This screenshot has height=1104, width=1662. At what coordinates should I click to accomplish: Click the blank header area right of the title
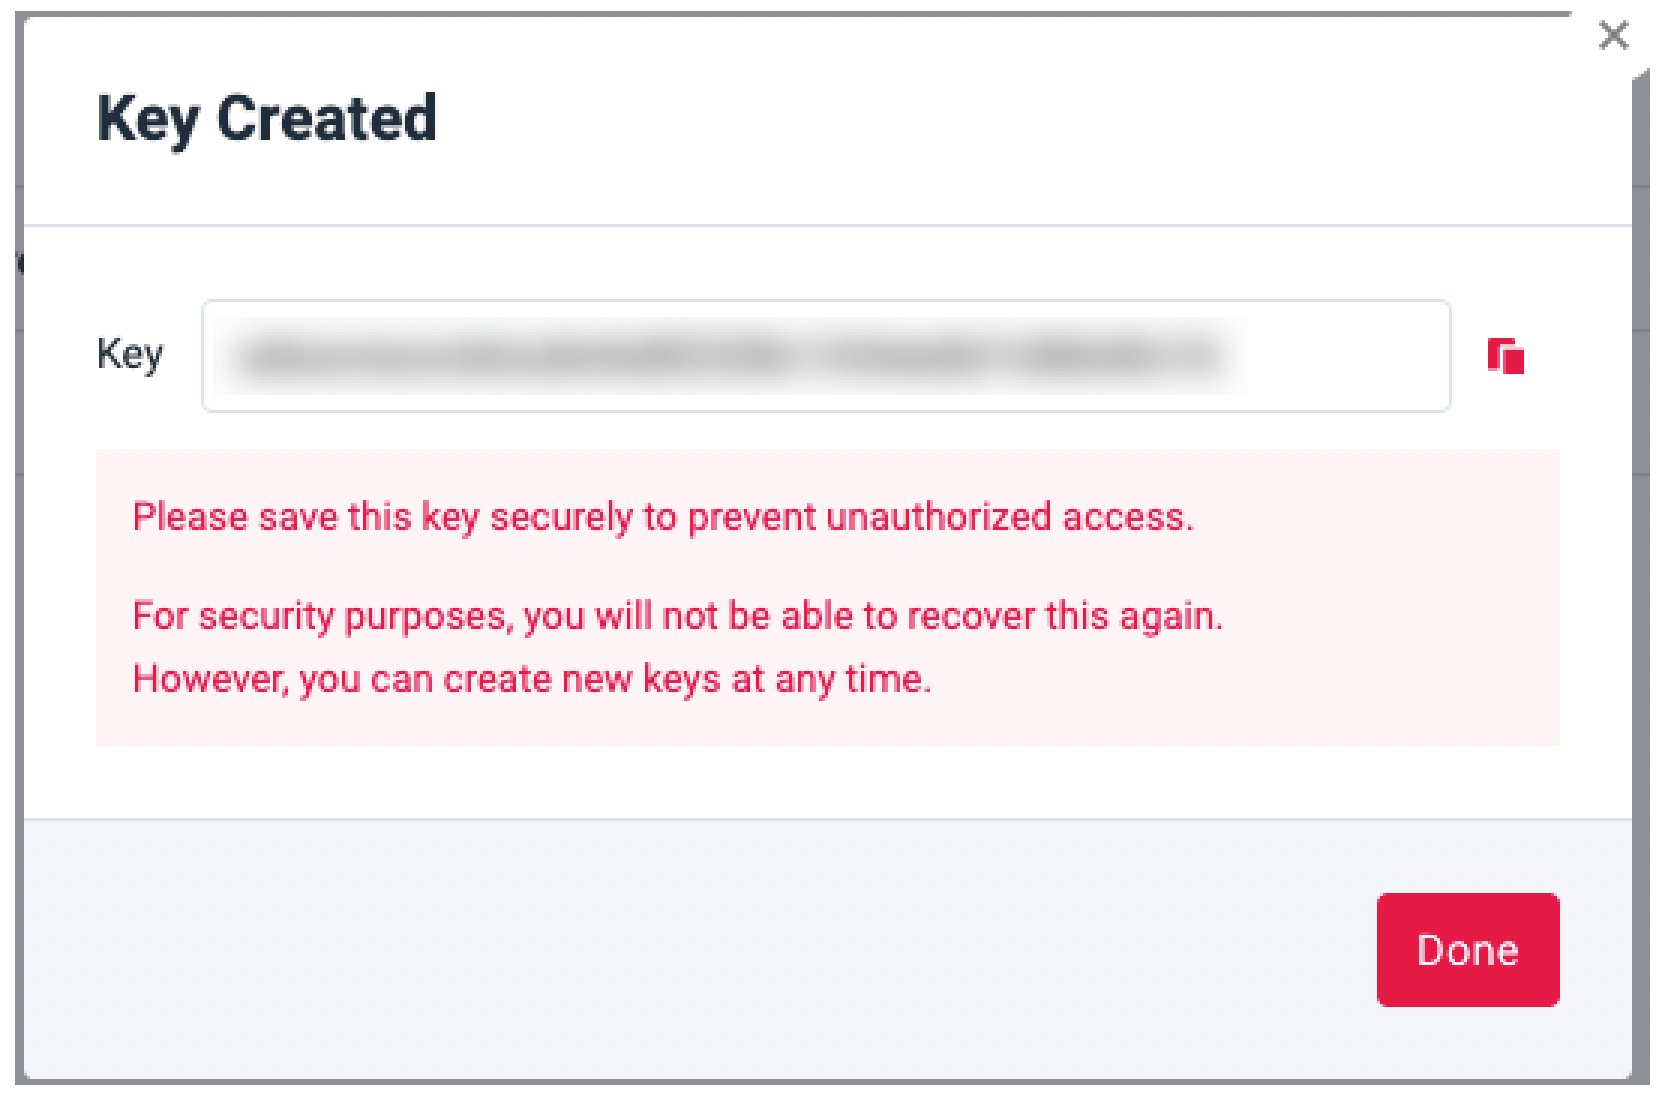(x=1000, y=120)
